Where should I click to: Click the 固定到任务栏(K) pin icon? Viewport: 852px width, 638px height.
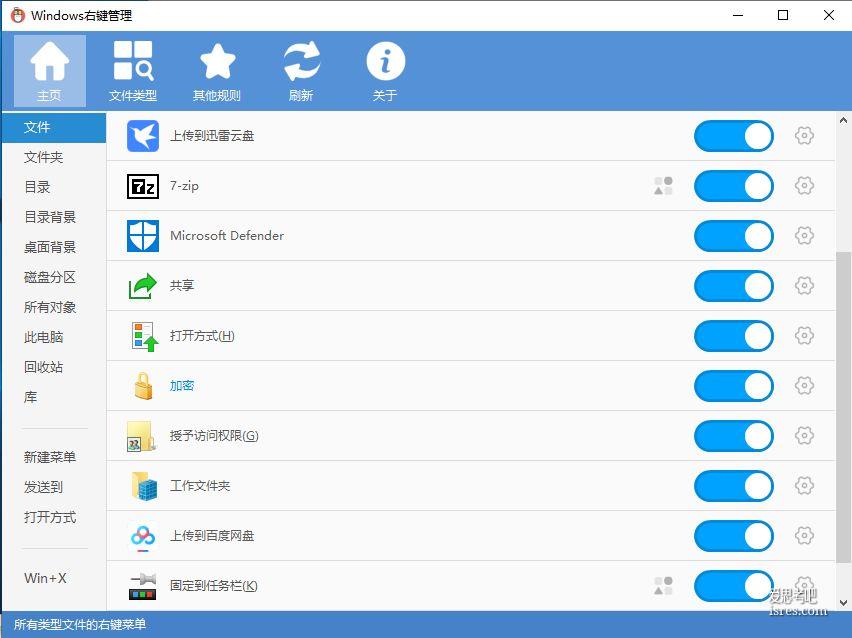pyautogui.click(x=143, y=586)
